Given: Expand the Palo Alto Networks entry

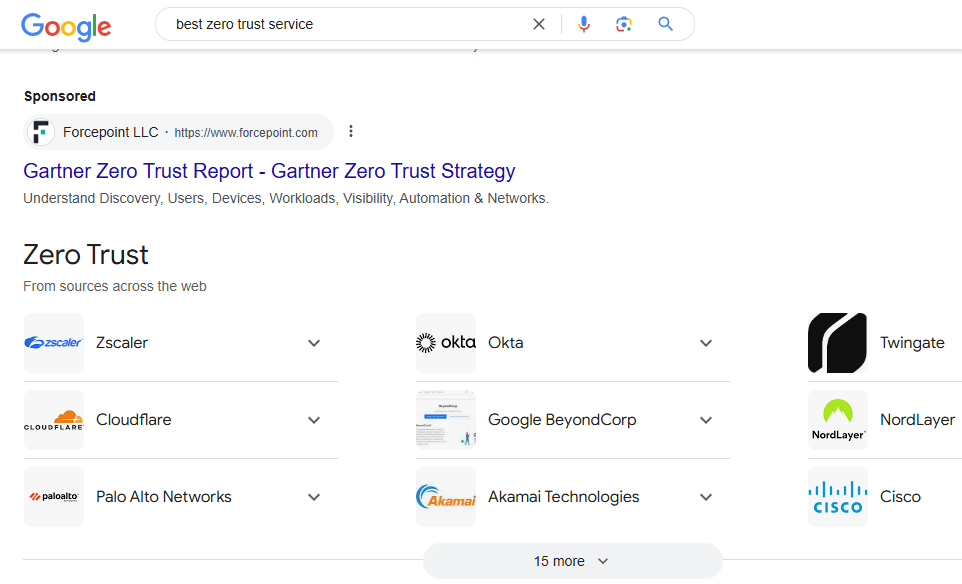Looking at the screenshot, I should pos(314,497).
